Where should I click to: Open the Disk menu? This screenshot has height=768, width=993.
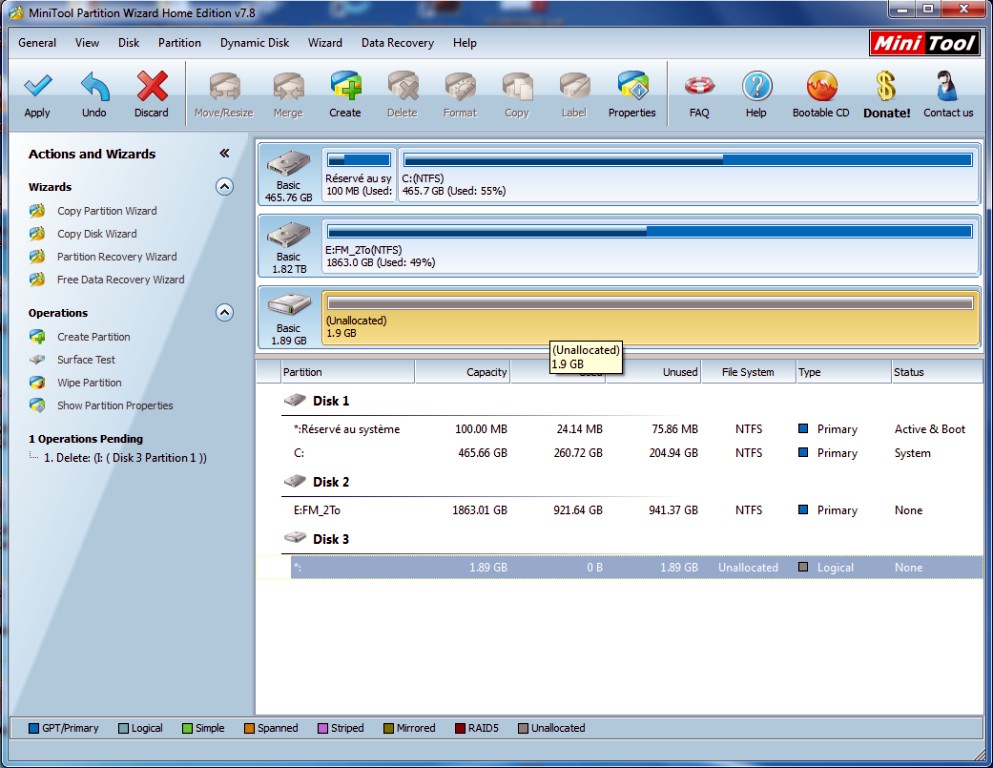tap(129, 43)
